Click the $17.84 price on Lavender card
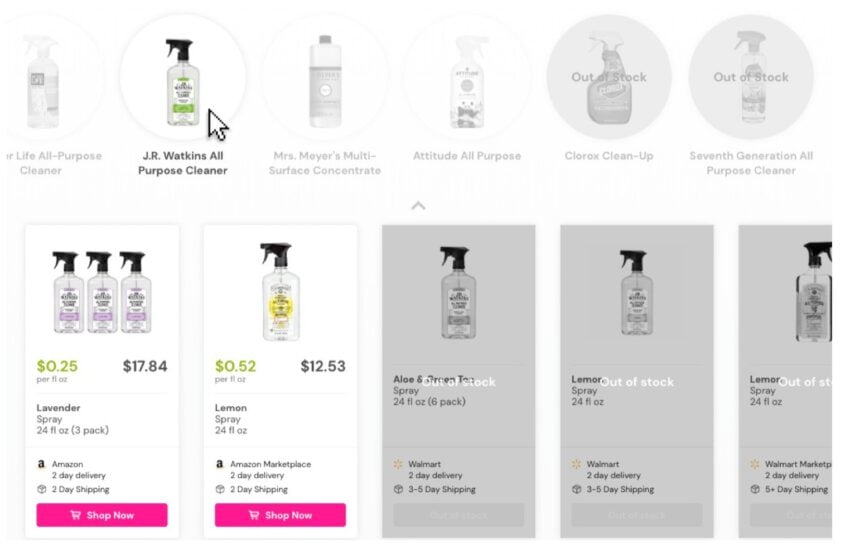The width and height of the screenshot is (850, 548). (x=145, y=366)
